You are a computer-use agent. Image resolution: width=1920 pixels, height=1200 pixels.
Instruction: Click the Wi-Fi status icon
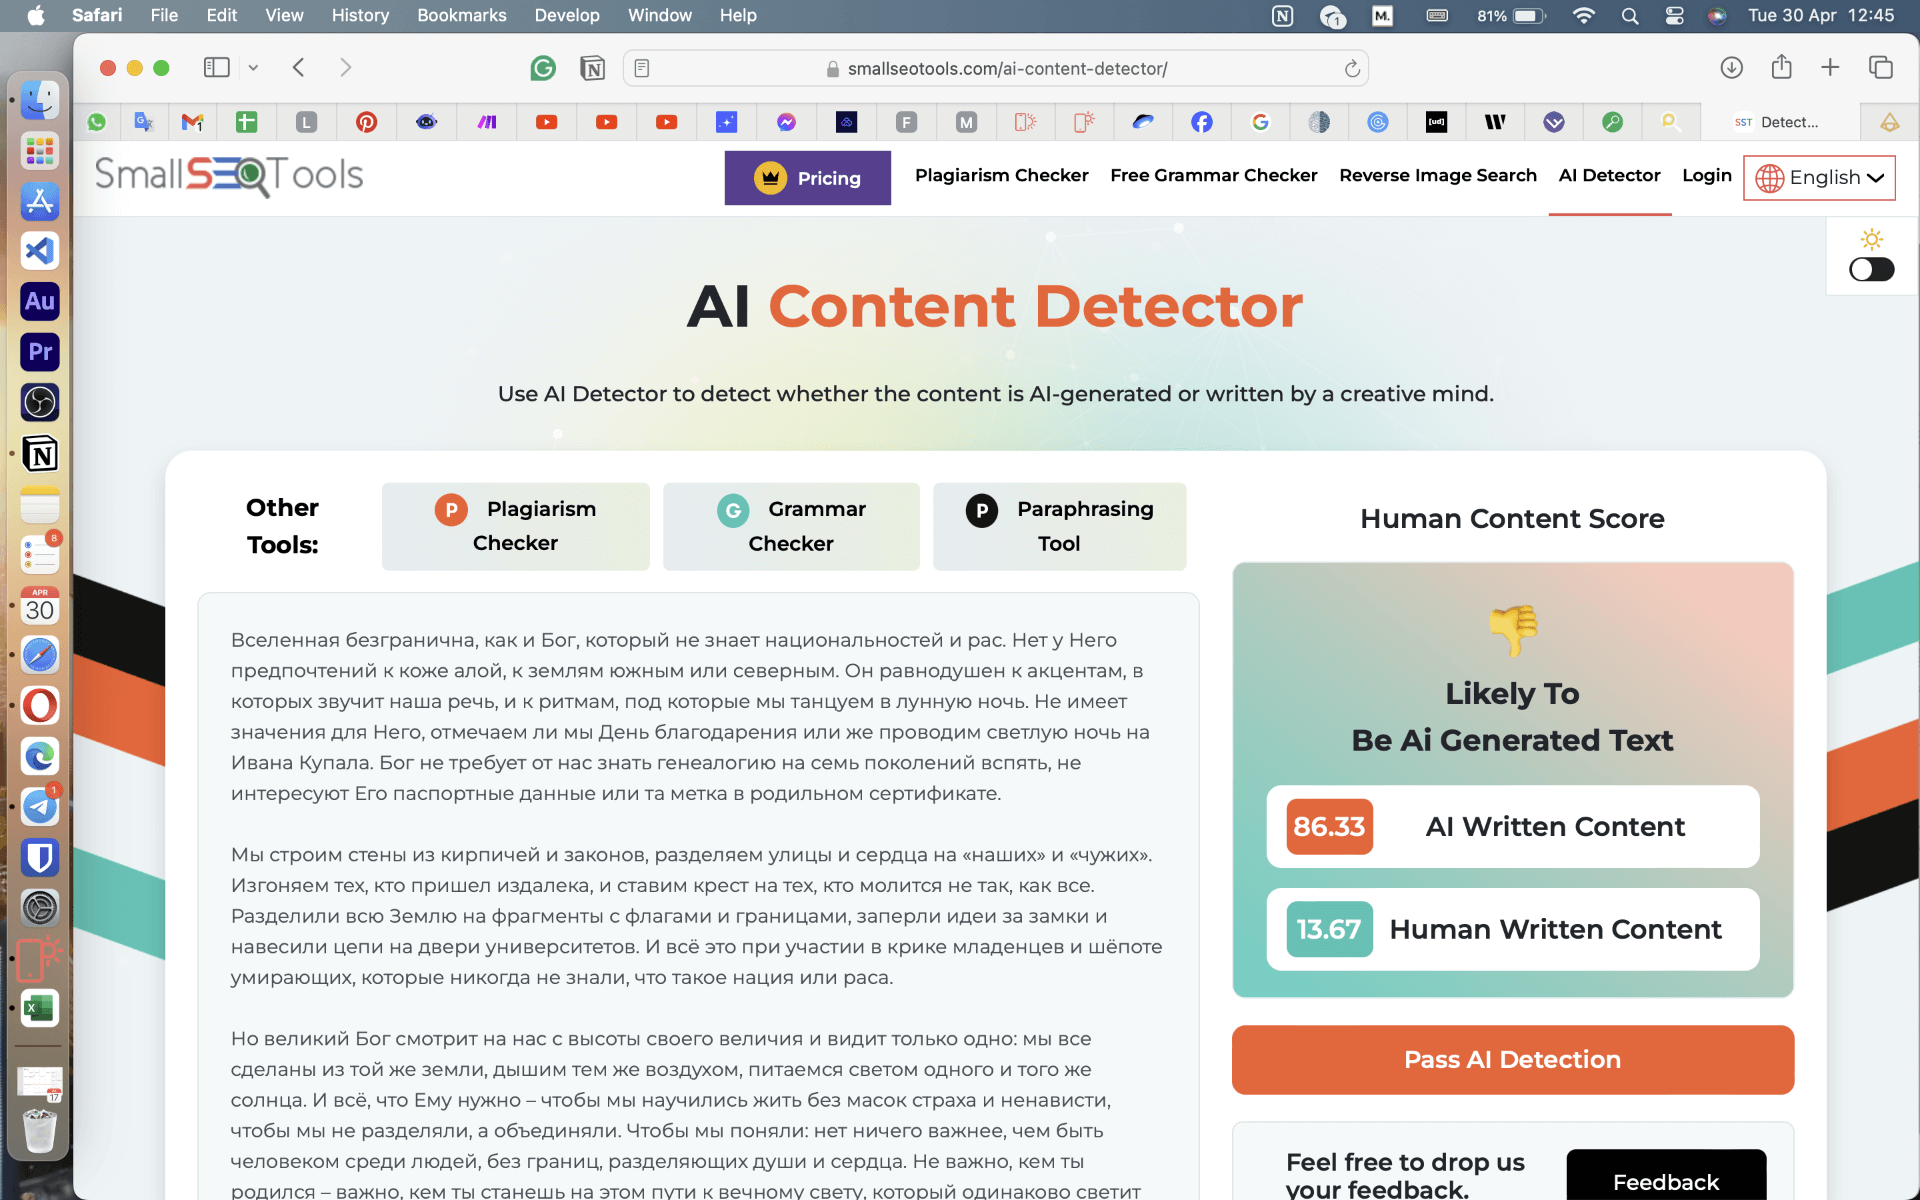click(1583, 15)
